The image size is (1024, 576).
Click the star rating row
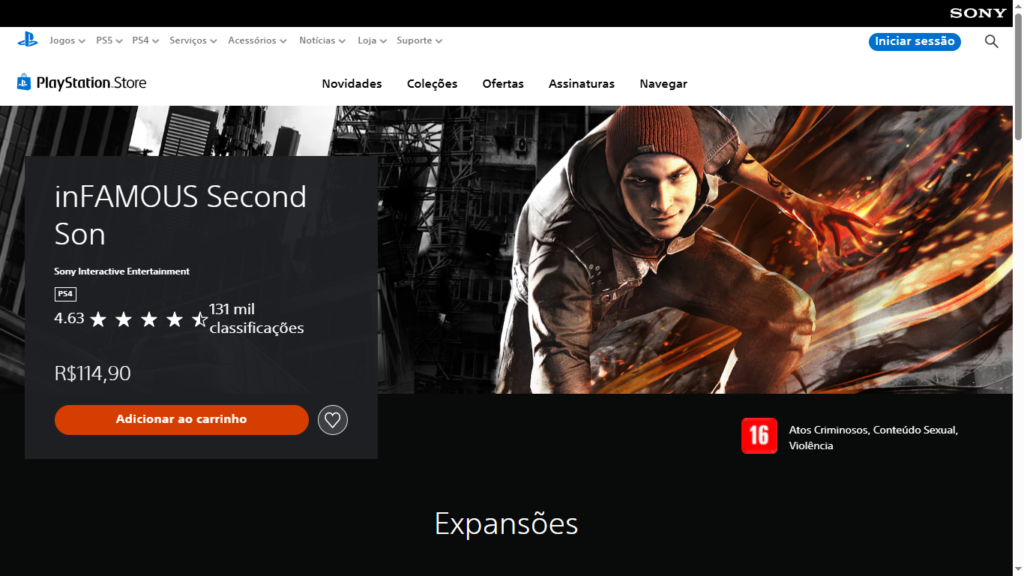pyautogui.click(x=149, y=319)
